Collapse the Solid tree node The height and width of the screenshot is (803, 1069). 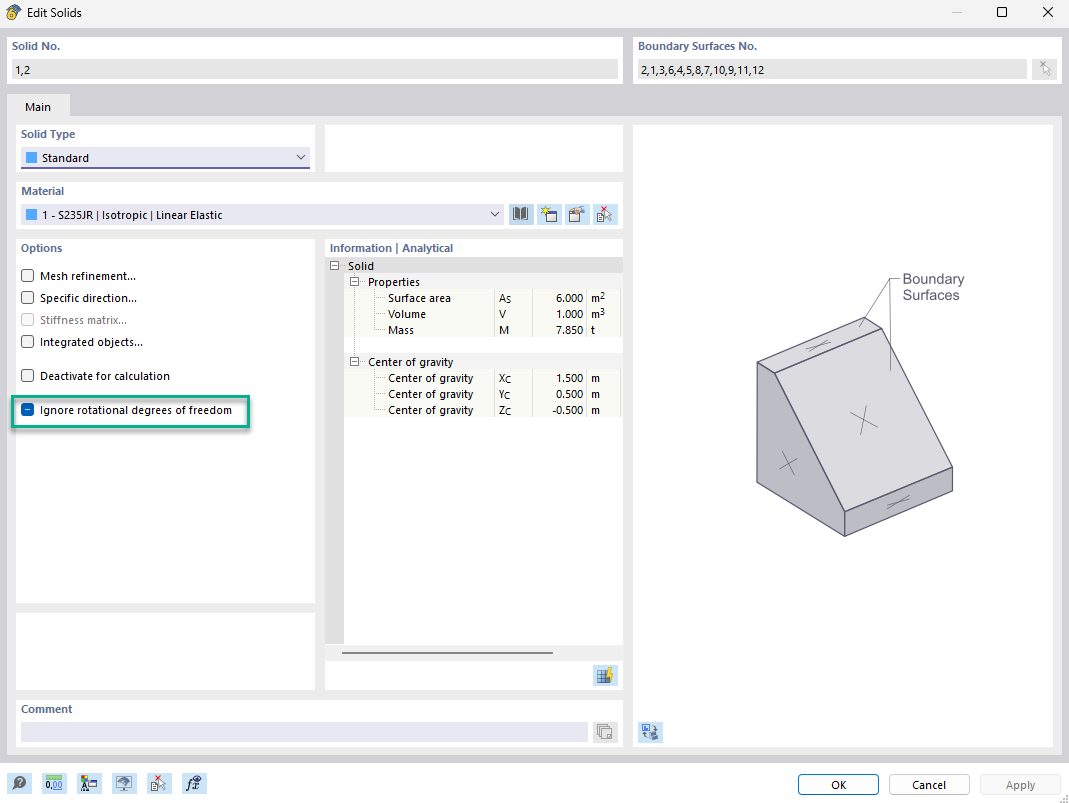pos(335,266)
